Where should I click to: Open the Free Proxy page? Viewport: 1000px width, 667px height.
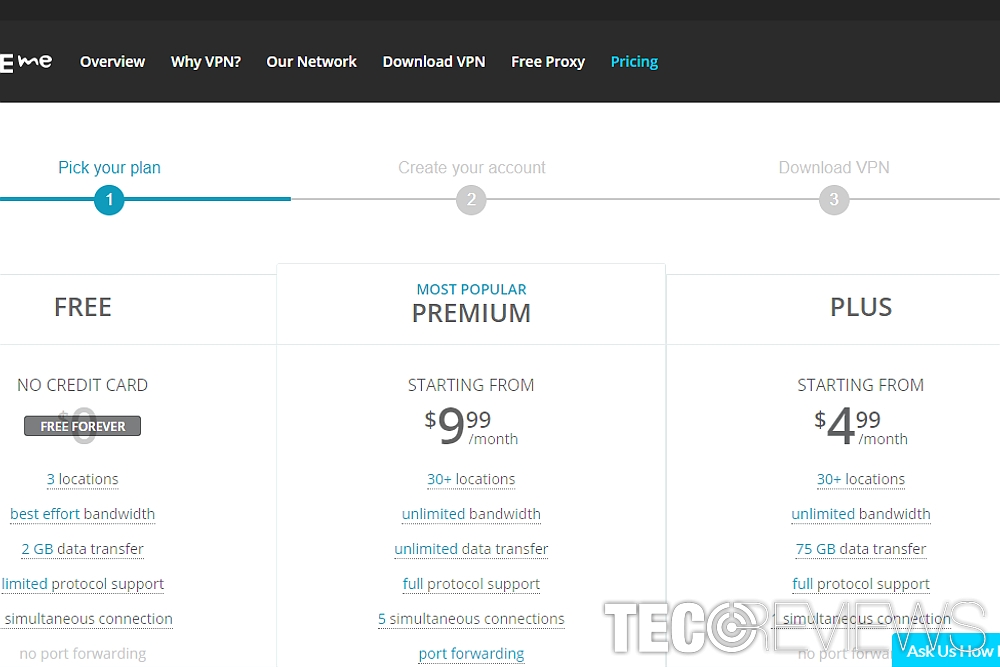[548, 62]
